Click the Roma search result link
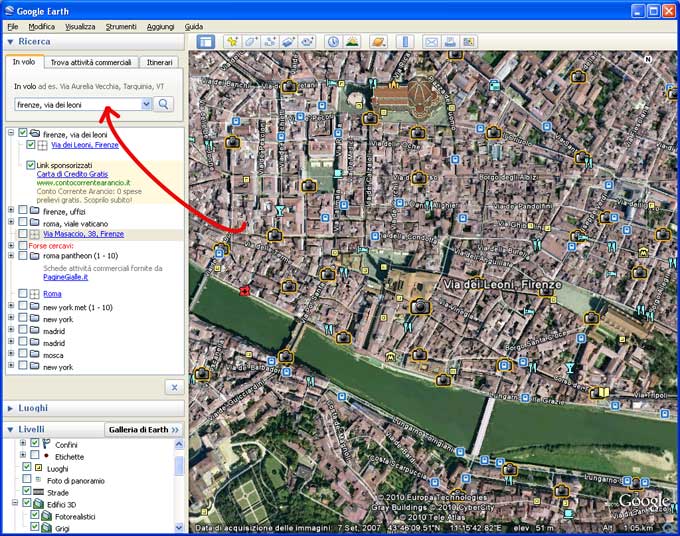The width and height of the screenshot is (680, 536). point(52,294)
